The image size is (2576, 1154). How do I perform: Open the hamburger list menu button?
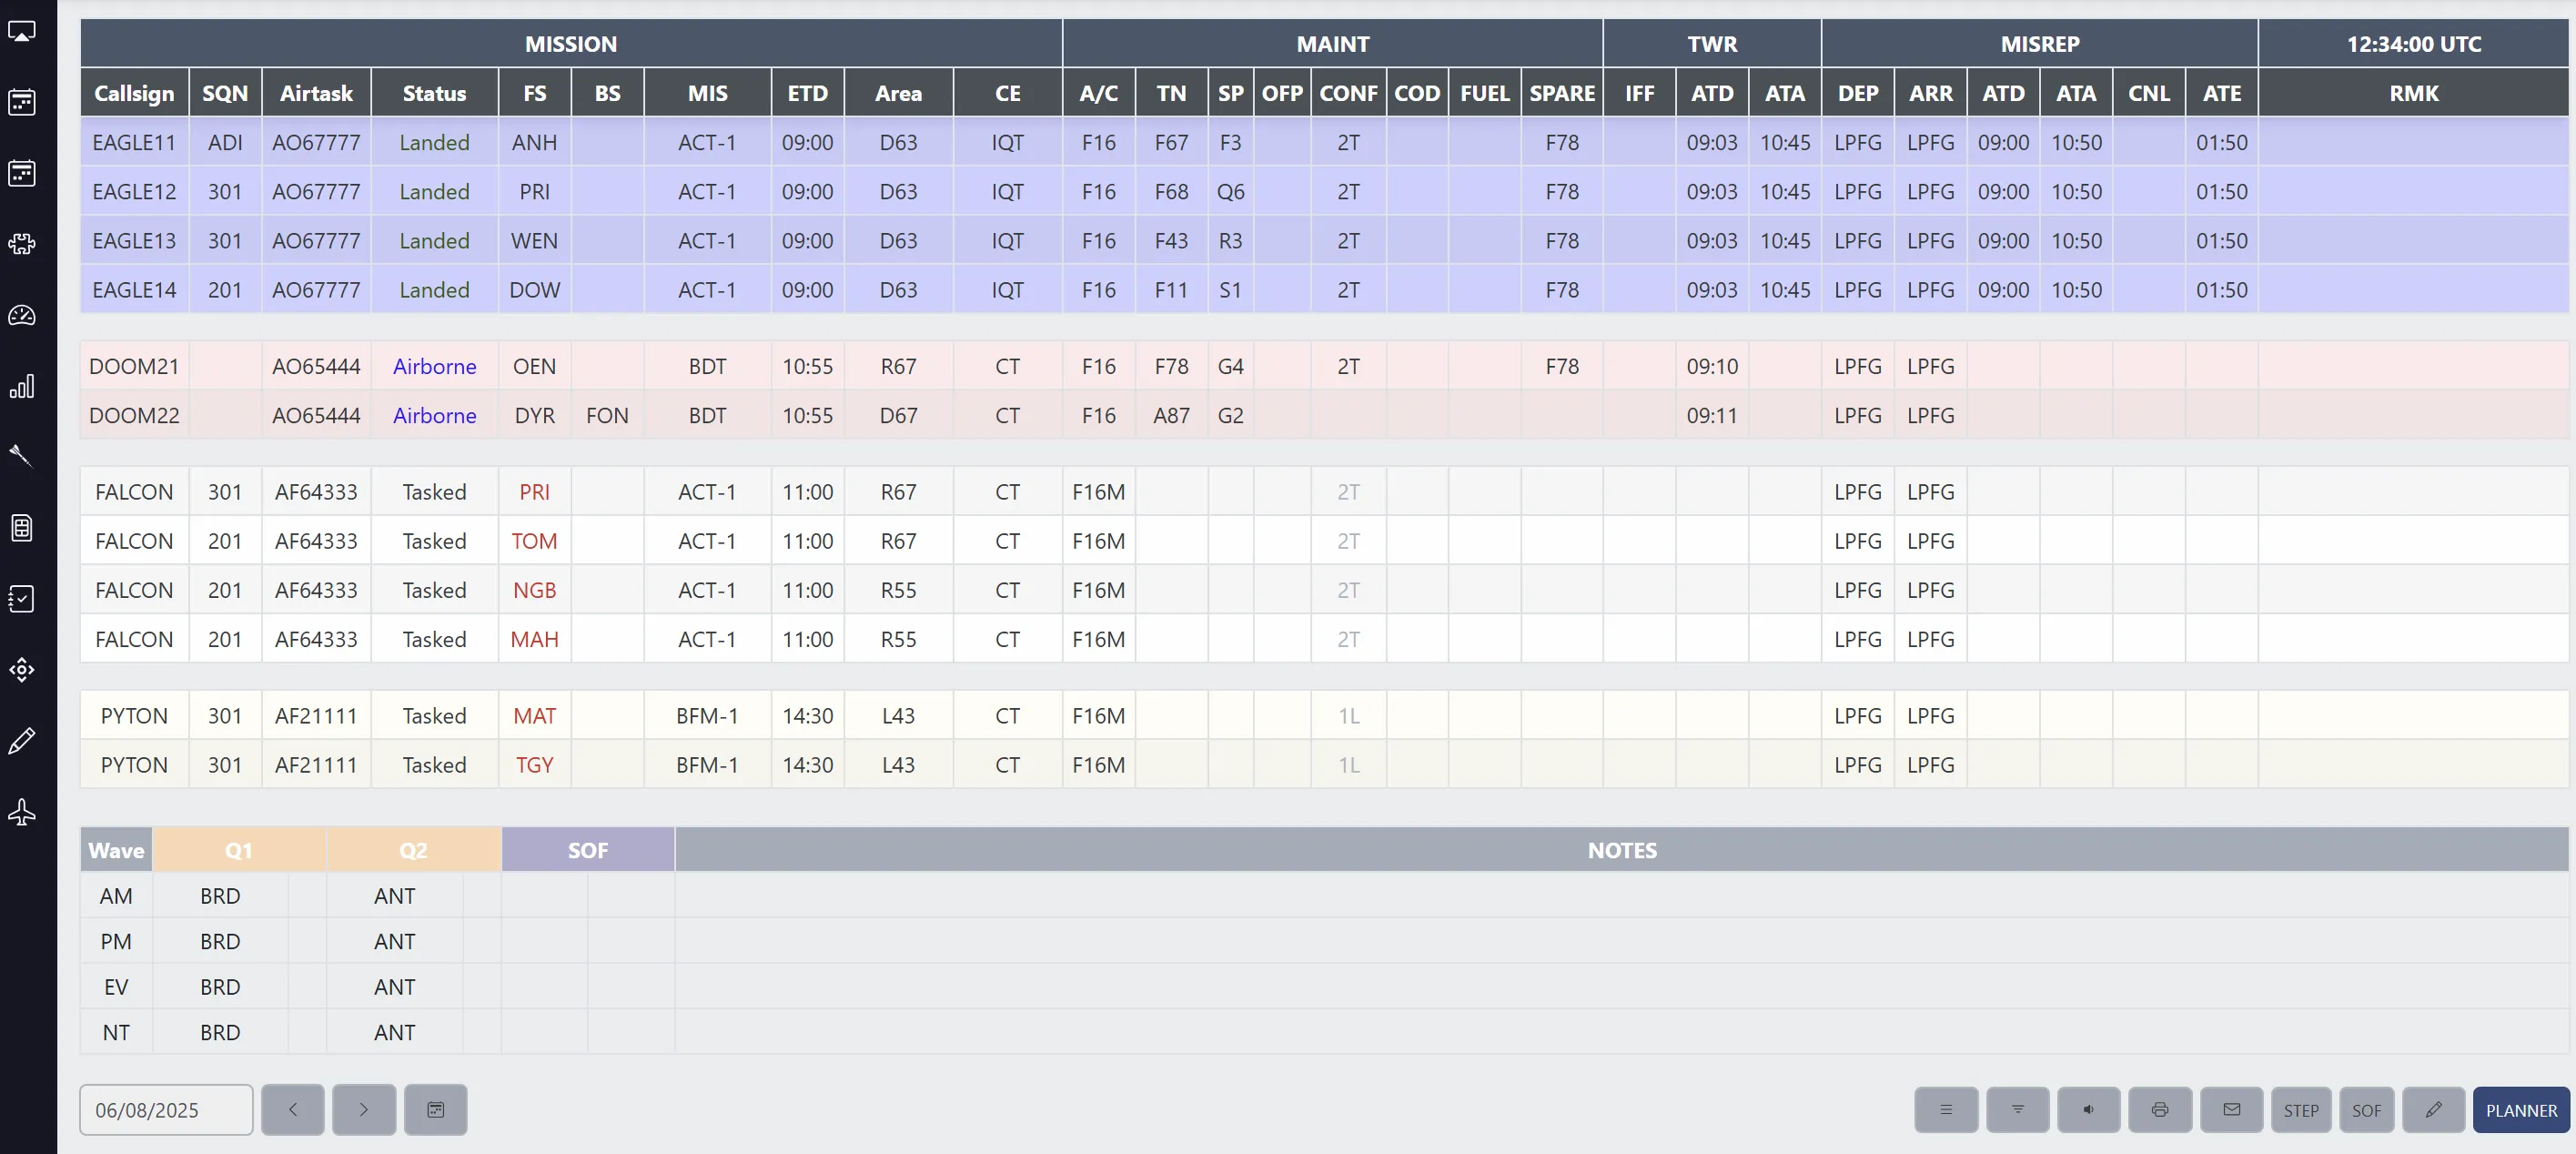[x=1945, y=1109]
